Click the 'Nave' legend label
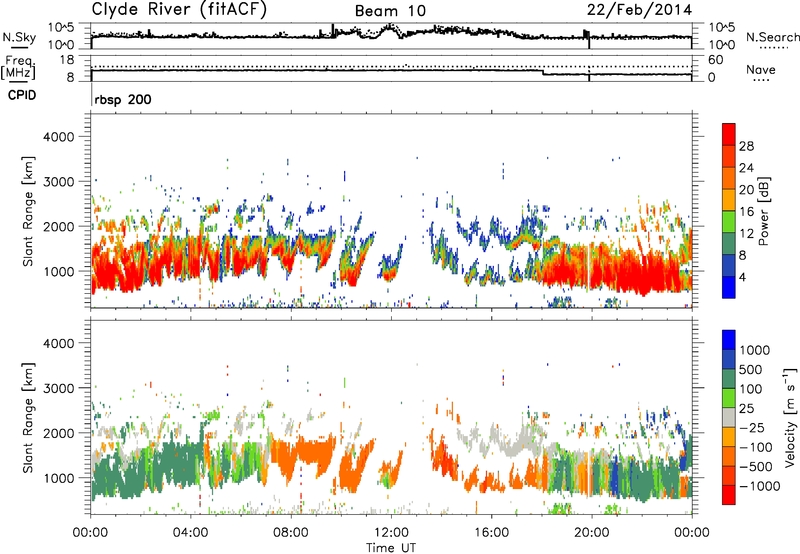Image resolution: width=800 pixels, height=554 pixels. 761,69
